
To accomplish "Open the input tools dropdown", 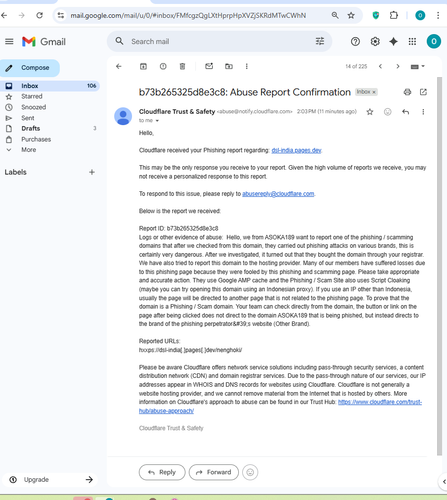I will 417,67.
